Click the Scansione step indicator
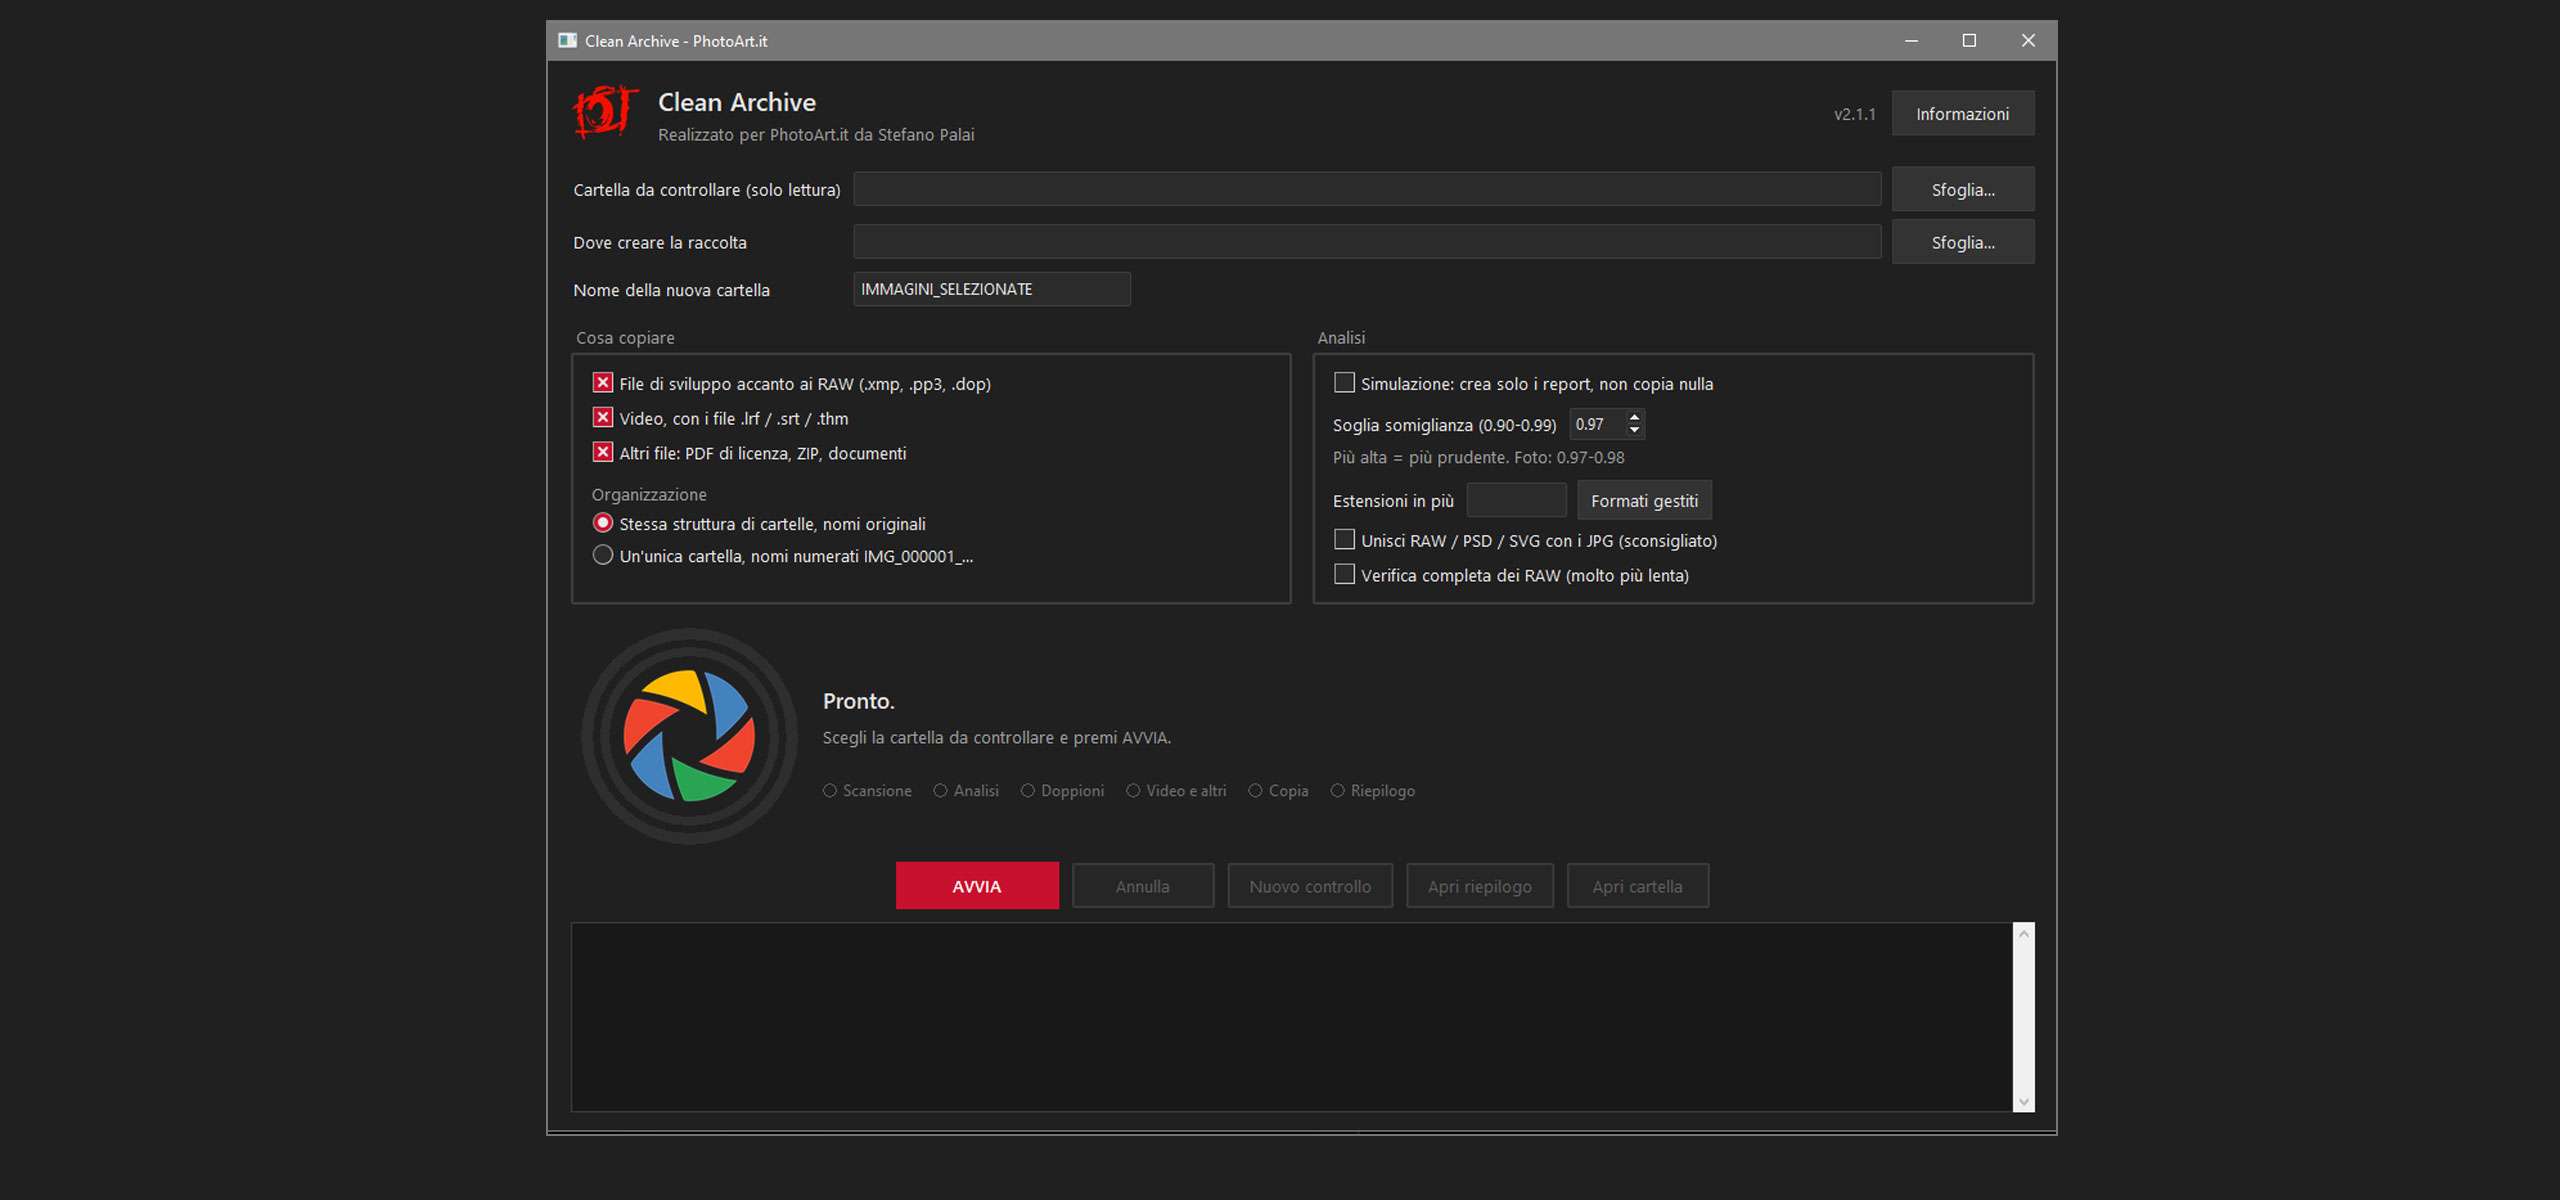Viewport: 2560px width, 1200px height. 867,791
